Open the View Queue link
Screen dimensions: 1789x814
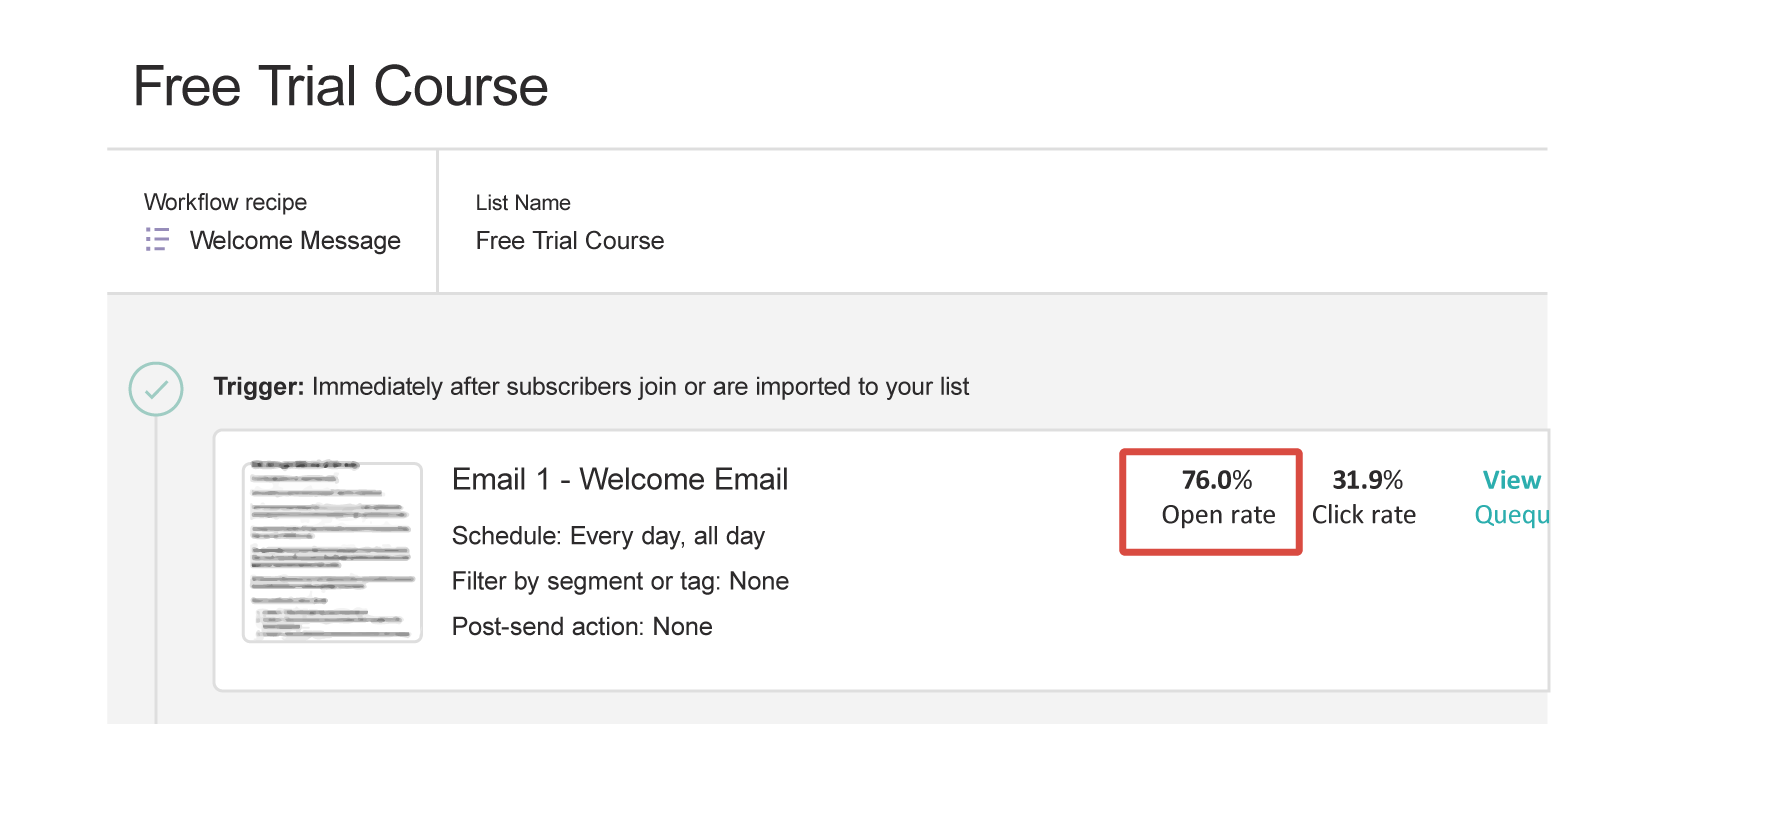pos(1510,497)
